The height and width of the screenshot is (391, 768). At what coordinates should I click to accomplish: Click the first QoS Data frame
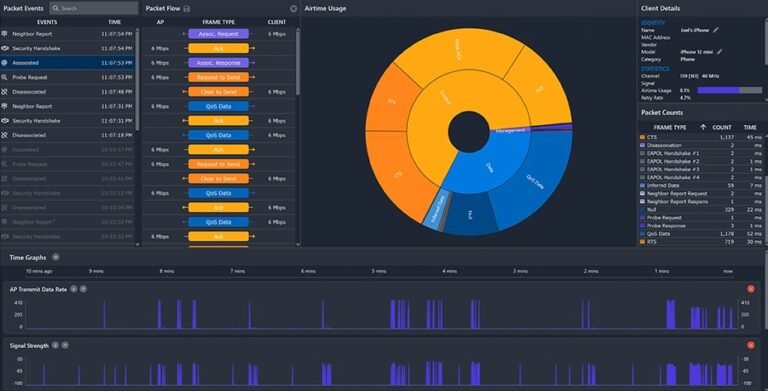pyautogui.click(x=218, y=106)
